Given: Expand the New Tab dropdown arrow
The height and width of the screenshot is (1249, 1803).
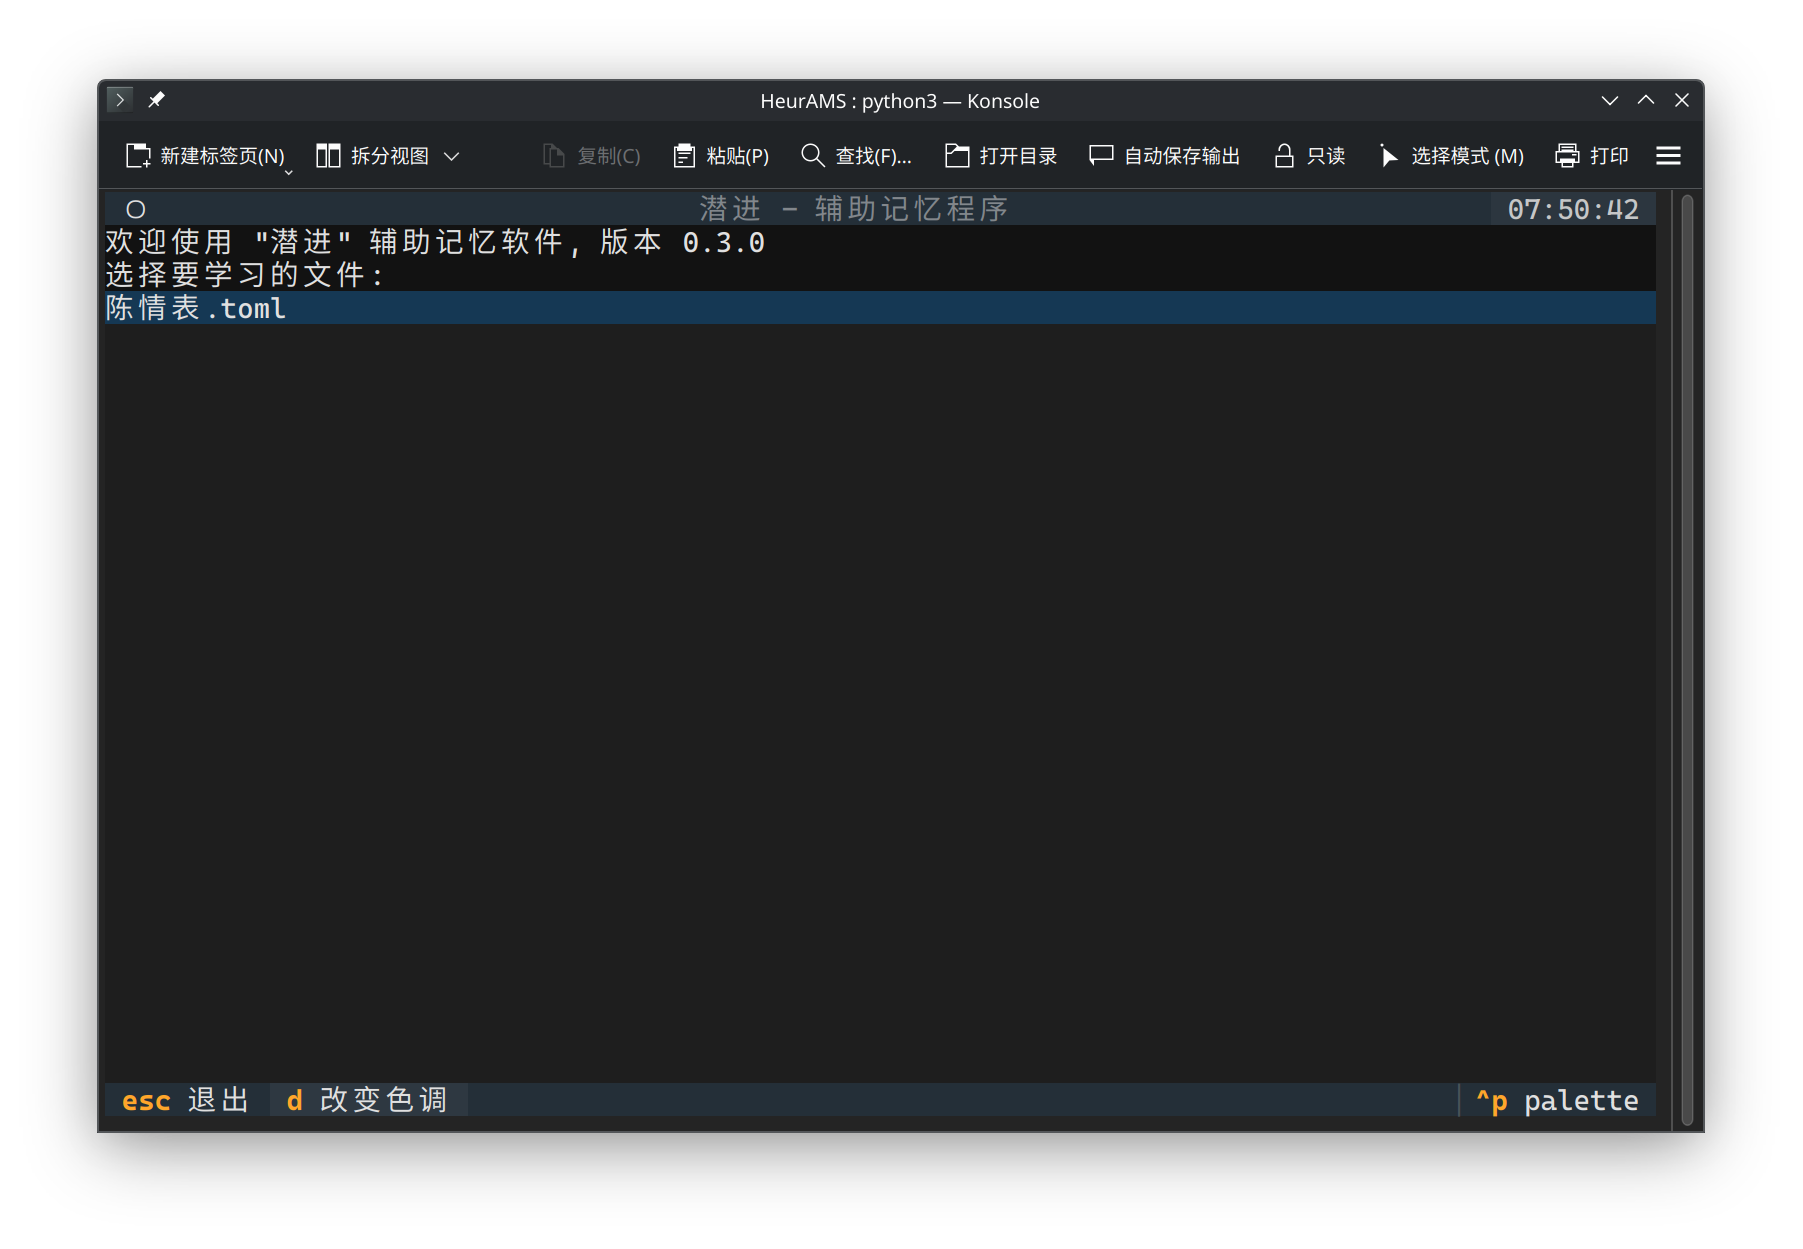Looking at the screenshot, I should pos(289,172).
